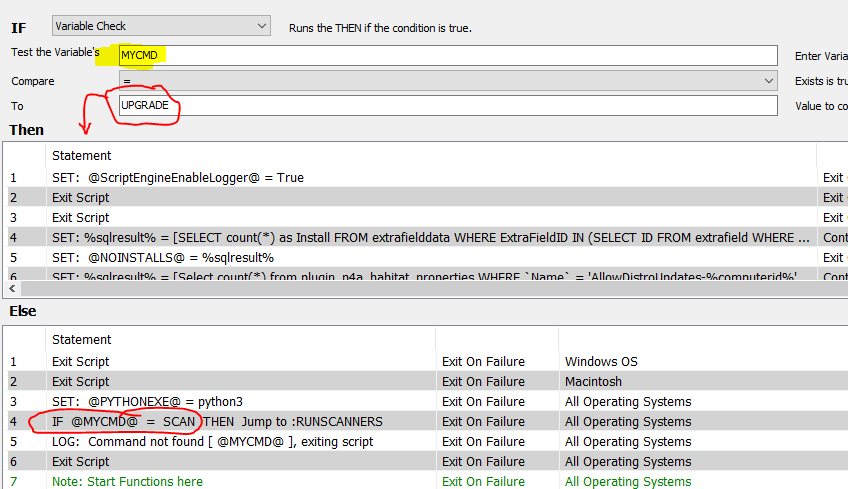Select the SET @ScriptEngineEnableLogger@ statement row

[x=177, y=178]
